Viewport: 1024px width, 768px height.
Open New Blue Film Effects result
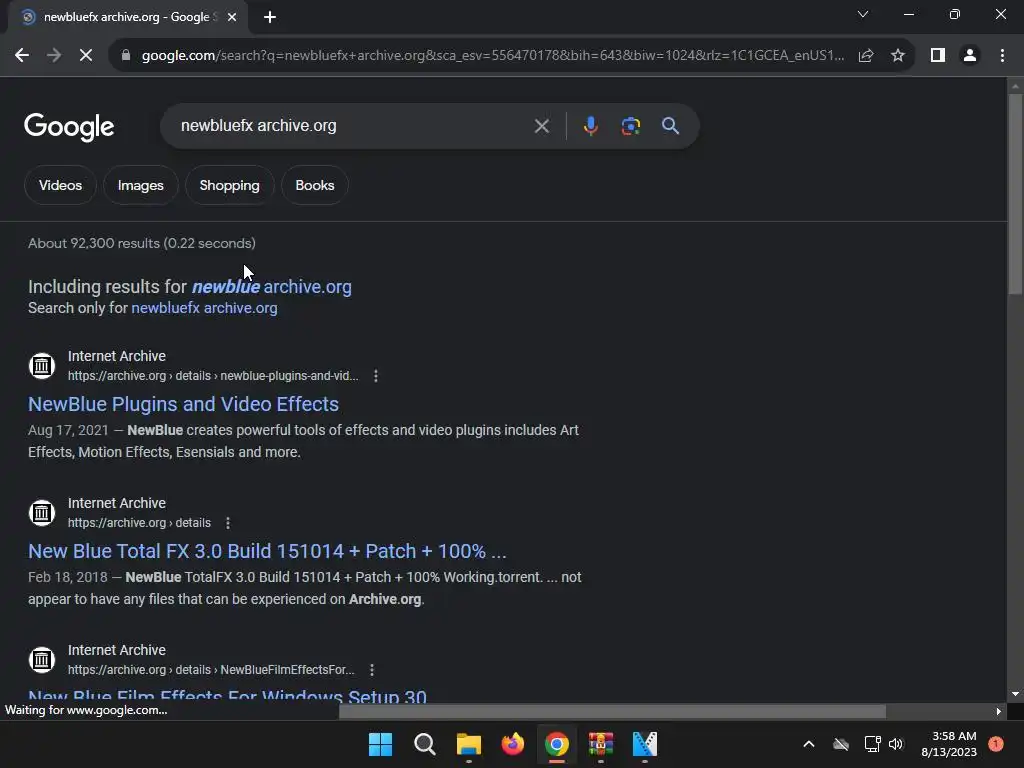227,696
